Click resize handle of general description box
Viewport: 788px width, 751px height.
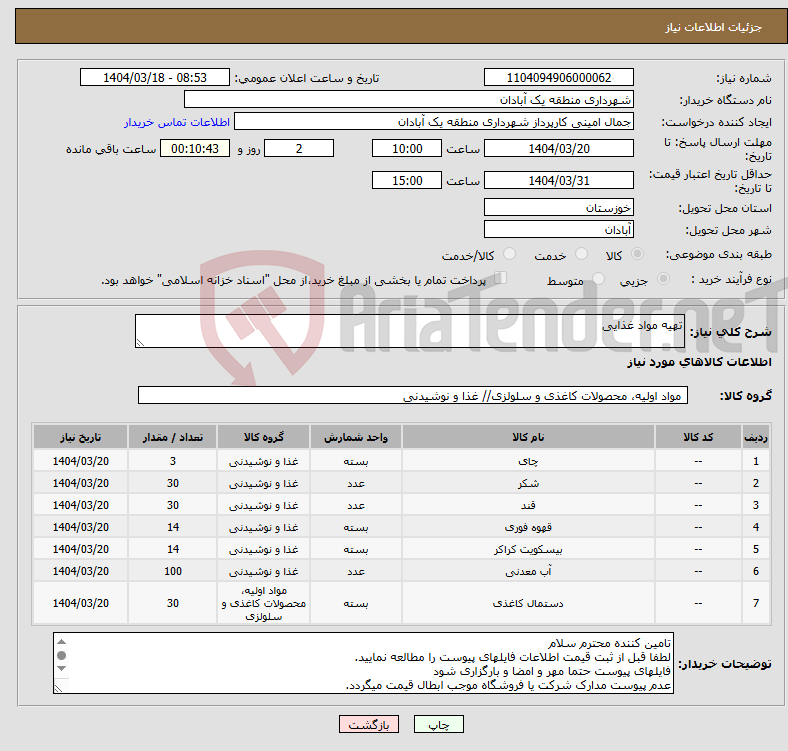tap(140, 342)
